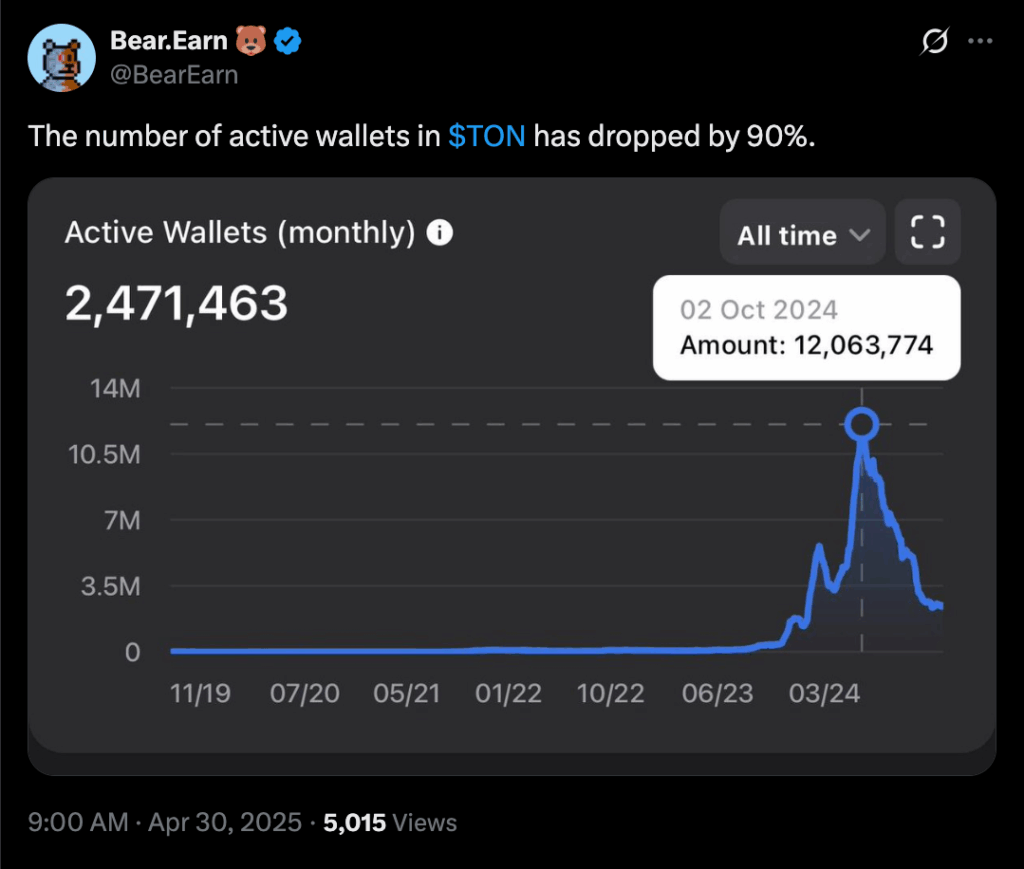Click the 5,015 Views count
Screen dimensions: 1024x869
[x=392, y=823]
